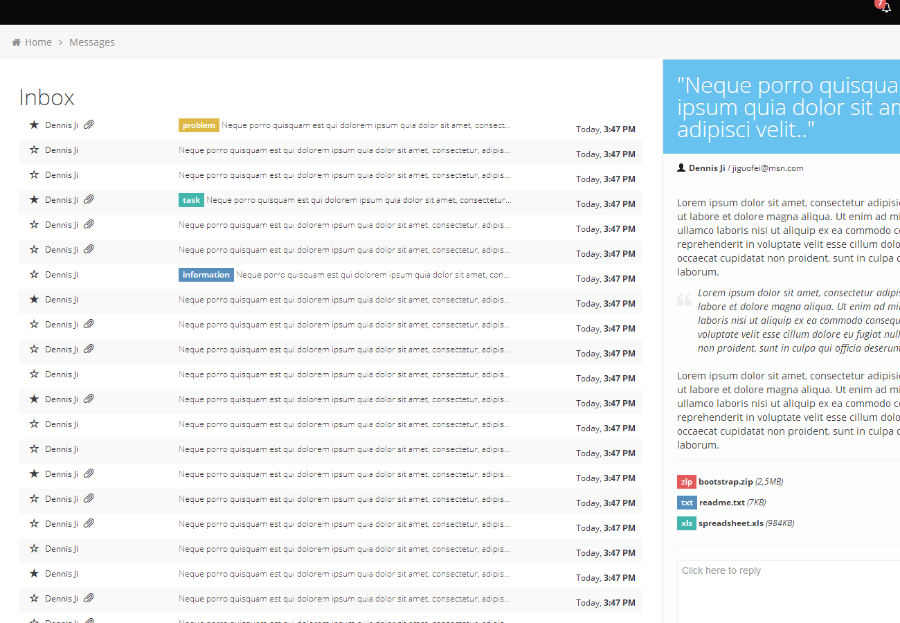Click the paperclip icon on the 'problem' message
This screenshot has width=900, height=623.
[89, 125]
